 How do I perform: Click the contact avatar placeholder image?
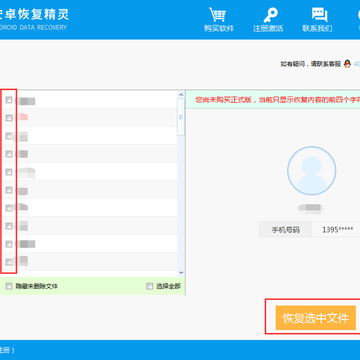312,171
